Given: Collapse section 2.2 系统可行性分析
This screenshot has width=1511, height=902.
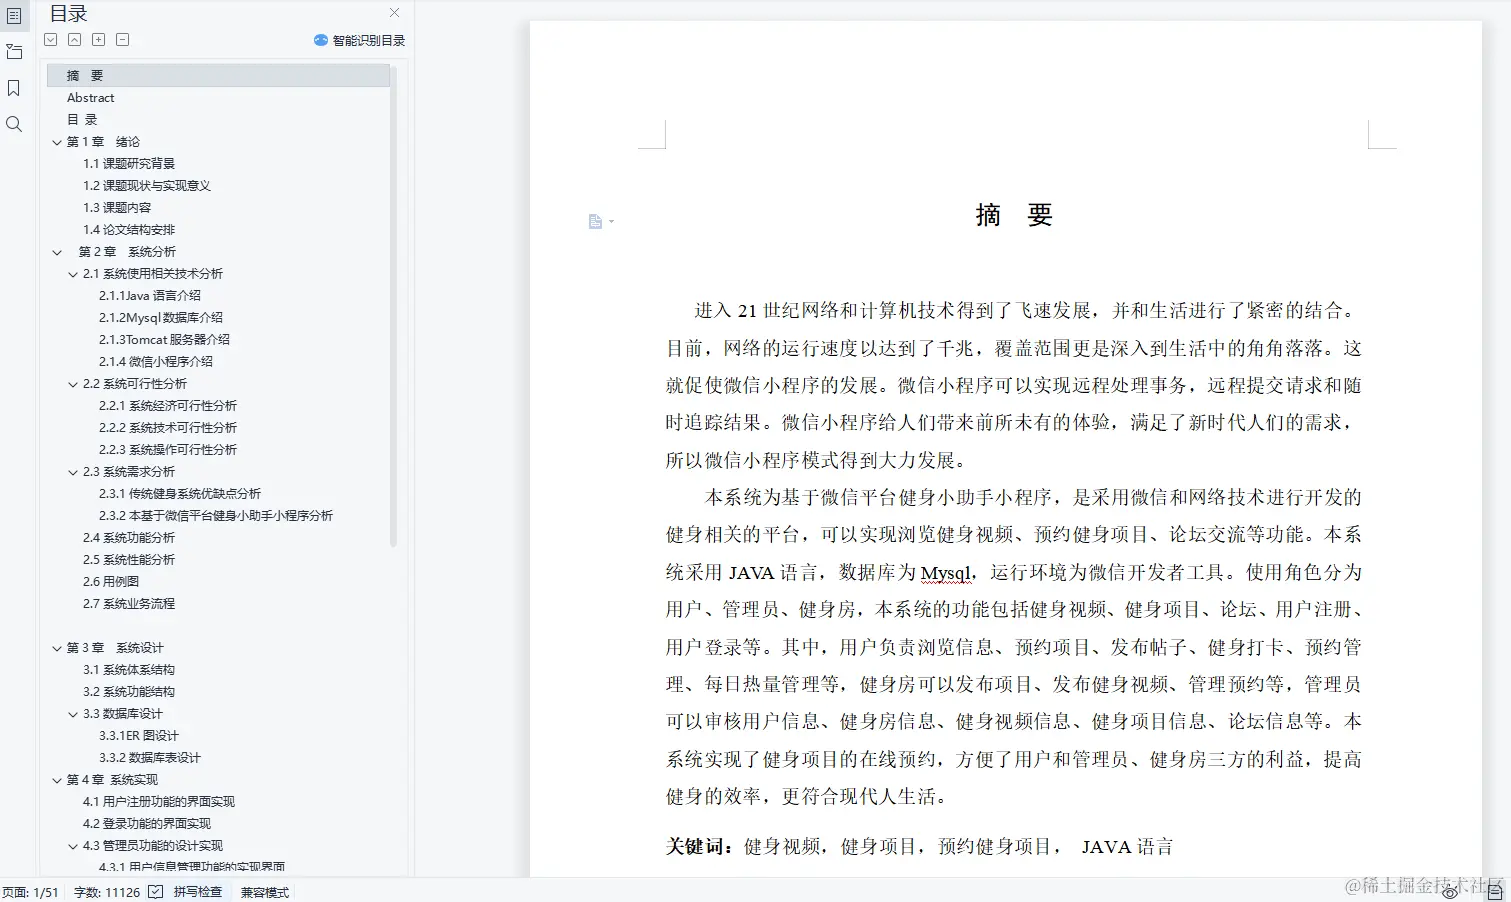Looking at the screenshot, I should (73, 384).
